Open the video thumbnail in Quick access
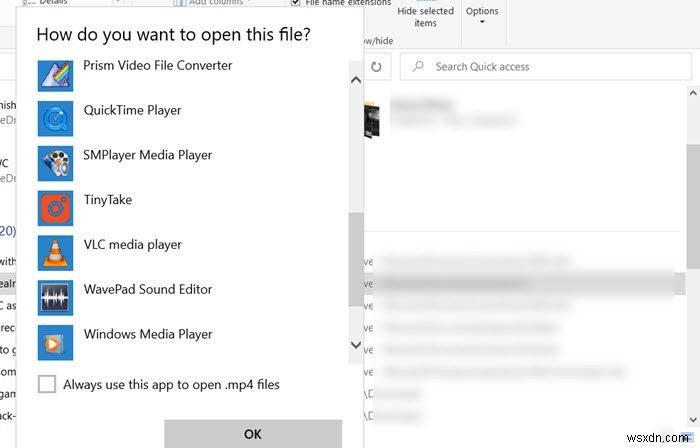The width and height of the screenshot is (700, 448). pos(372,120)
